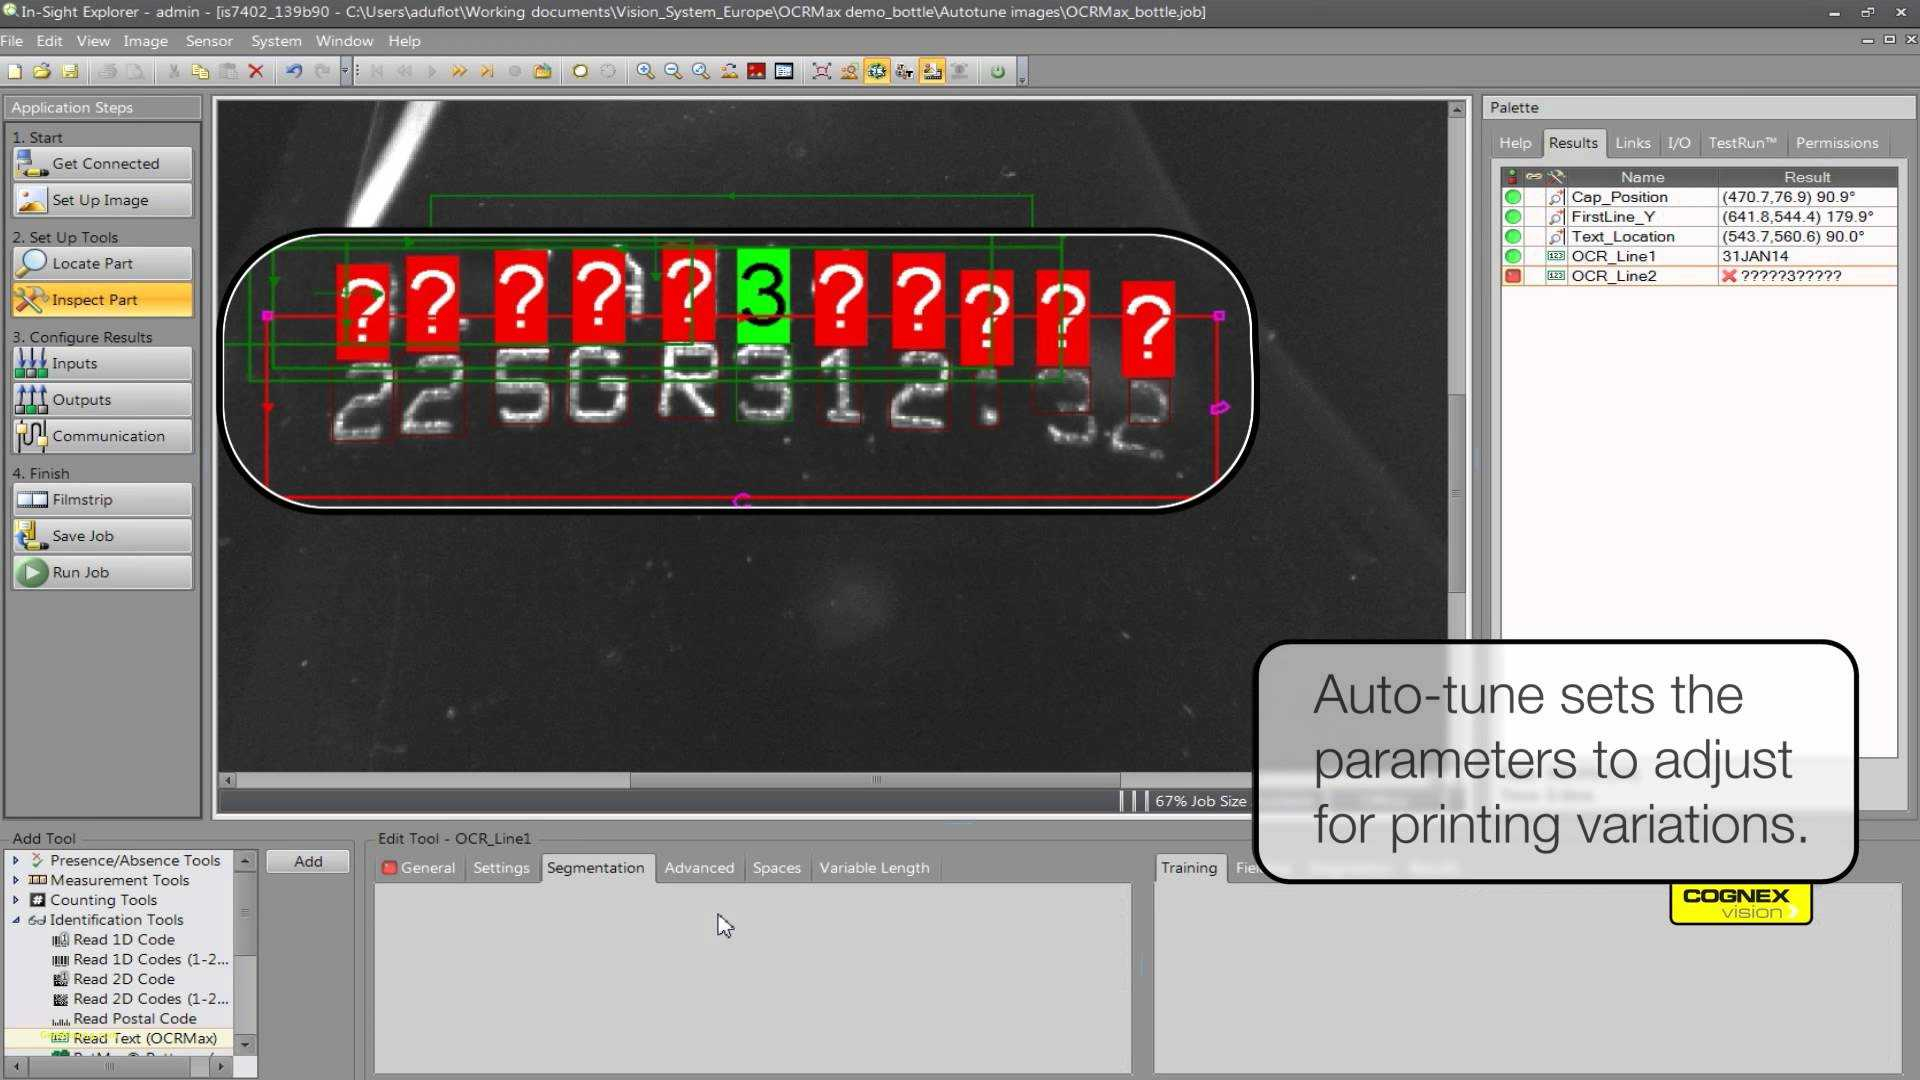The image size is (1920, 1080).
Task: Switch to the Advanced tab
Action: pos(698,868)
